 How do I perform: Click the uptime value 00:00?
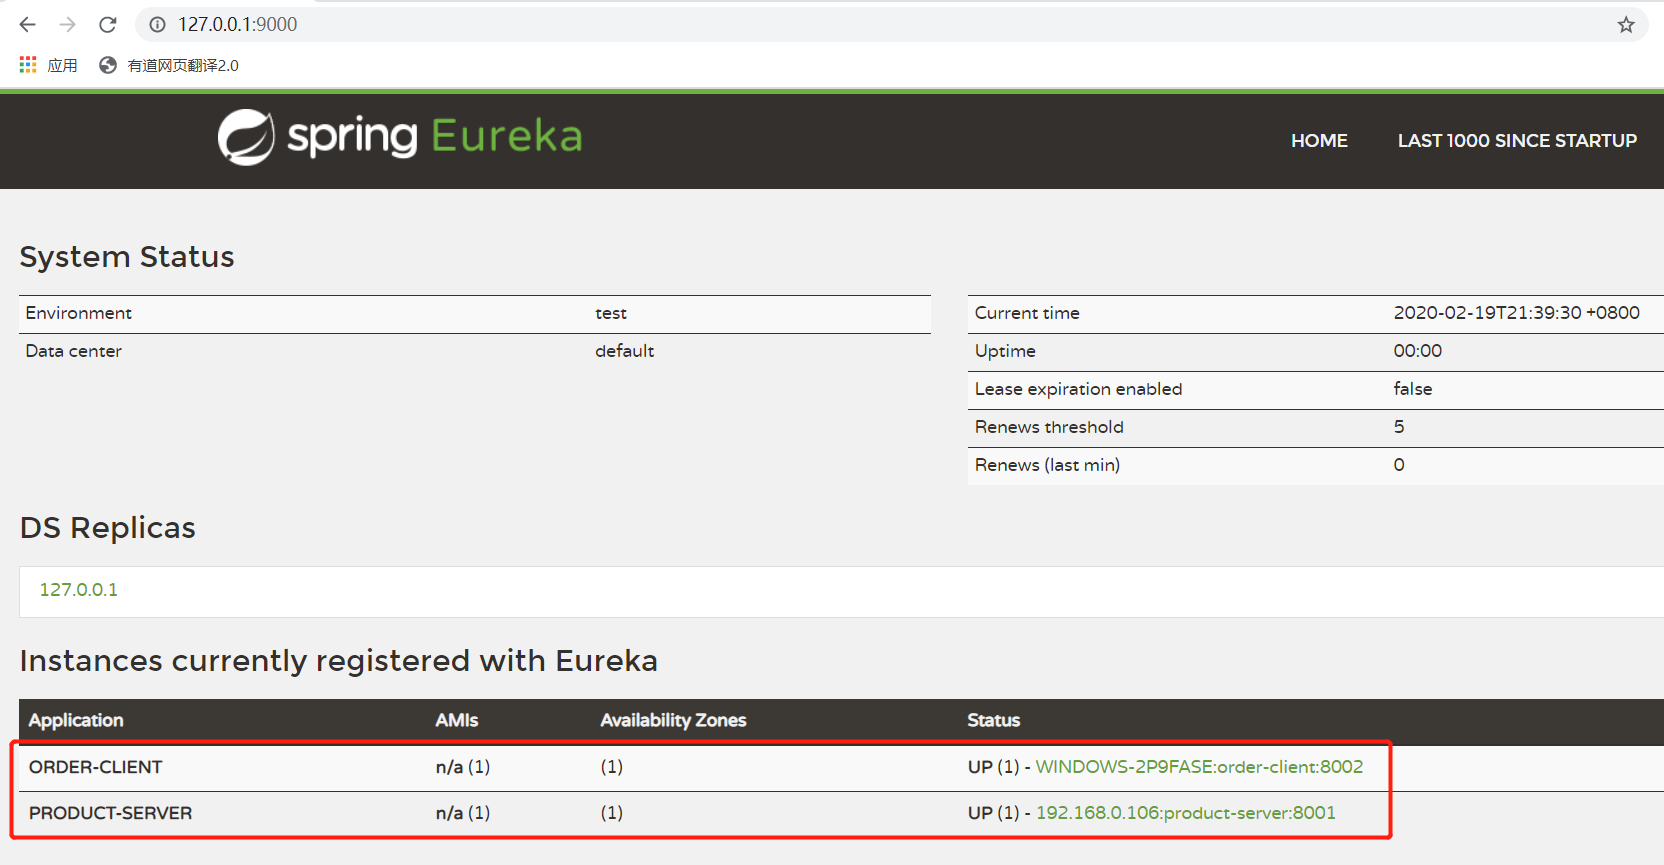1418,351
